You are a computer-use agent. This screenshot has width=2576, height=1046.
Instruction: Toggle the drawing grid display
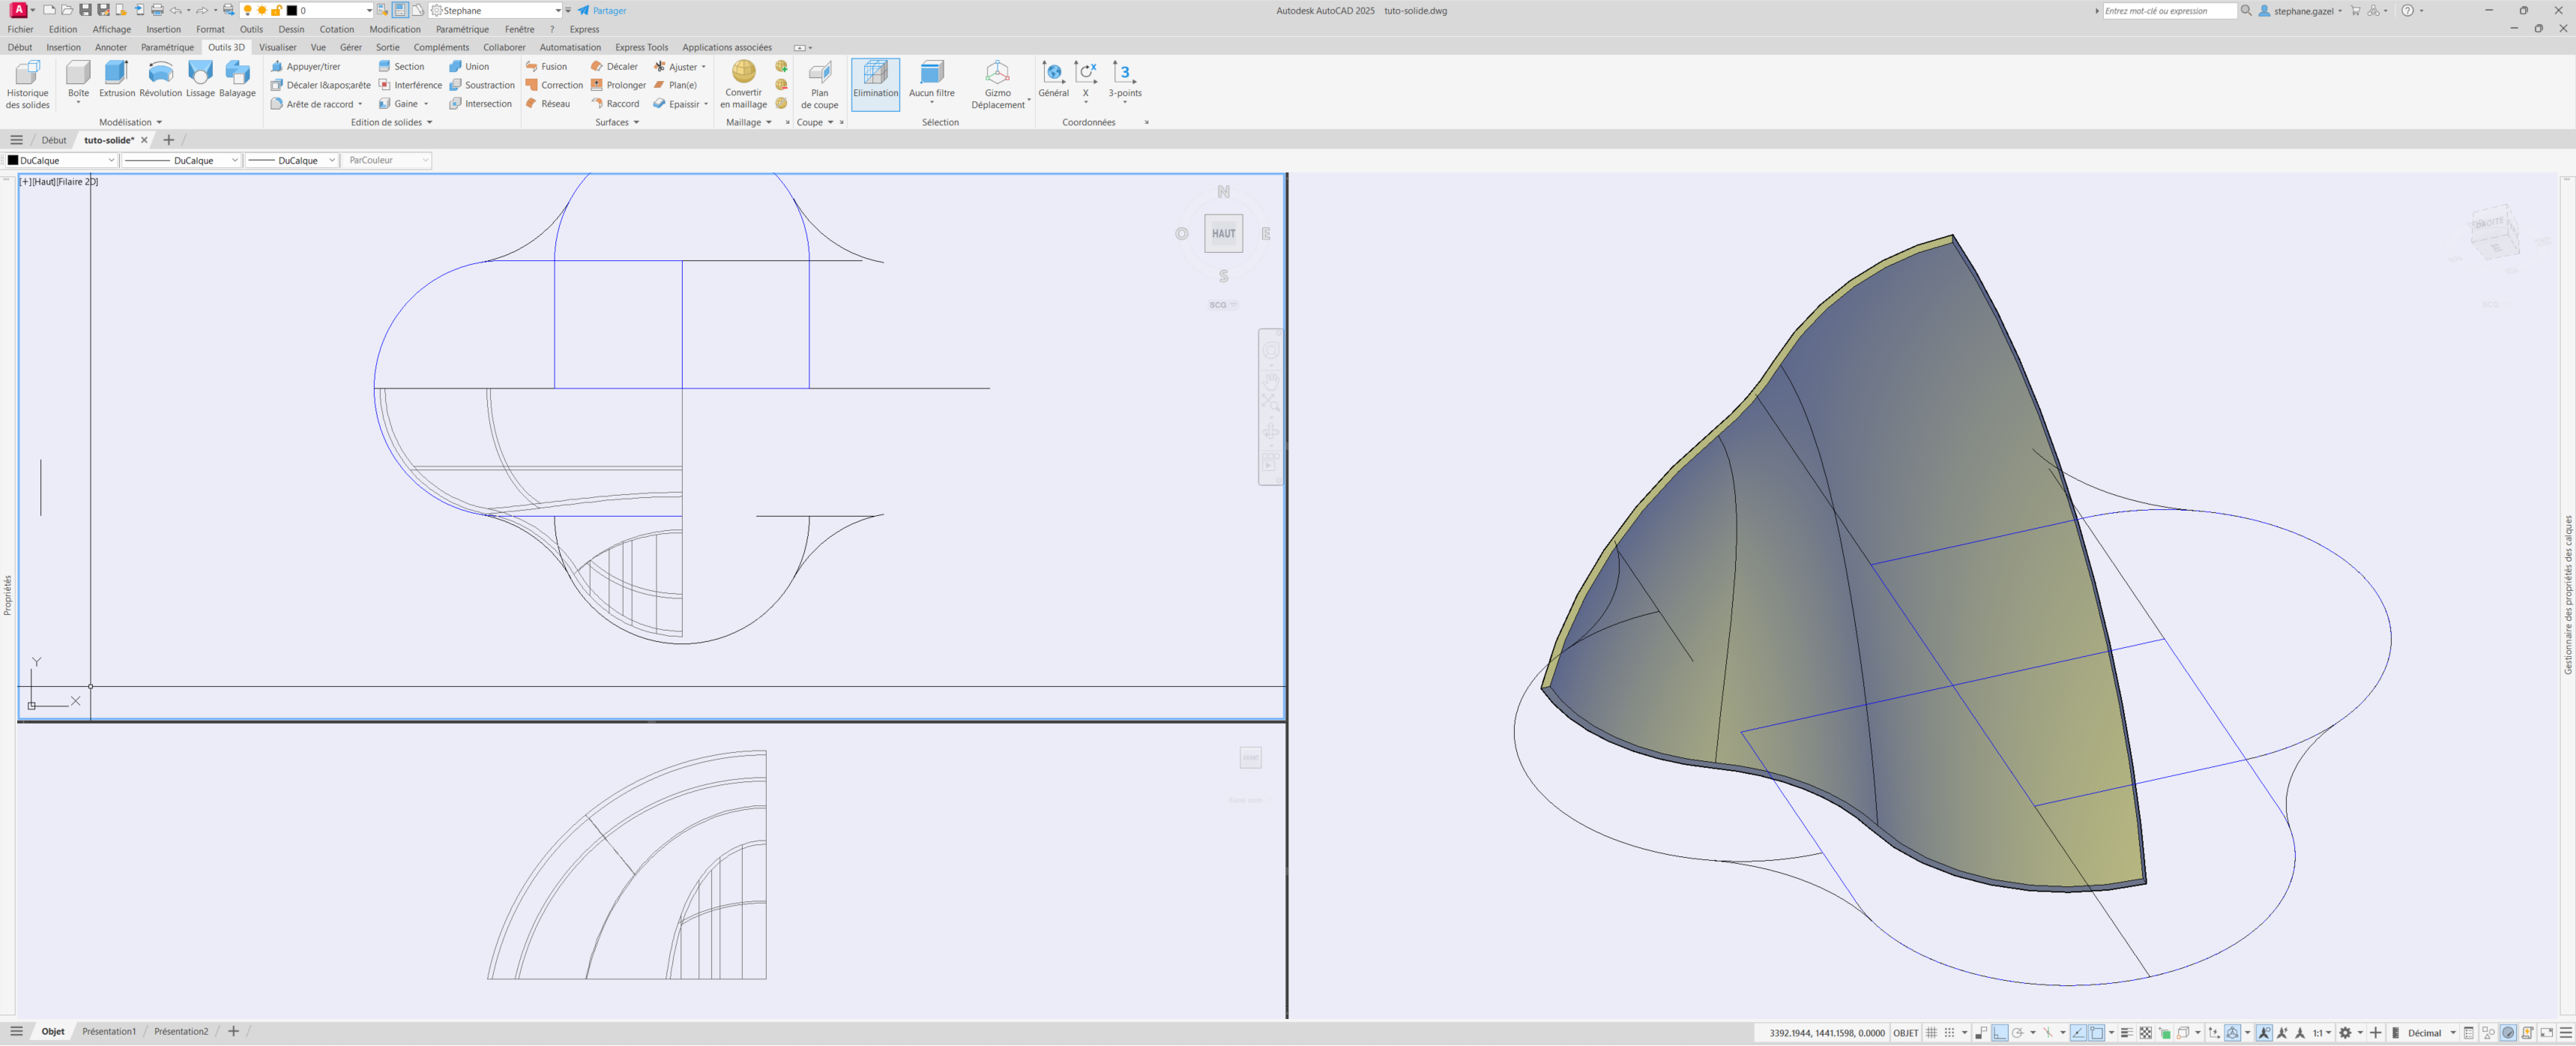coord(1932,1033)
